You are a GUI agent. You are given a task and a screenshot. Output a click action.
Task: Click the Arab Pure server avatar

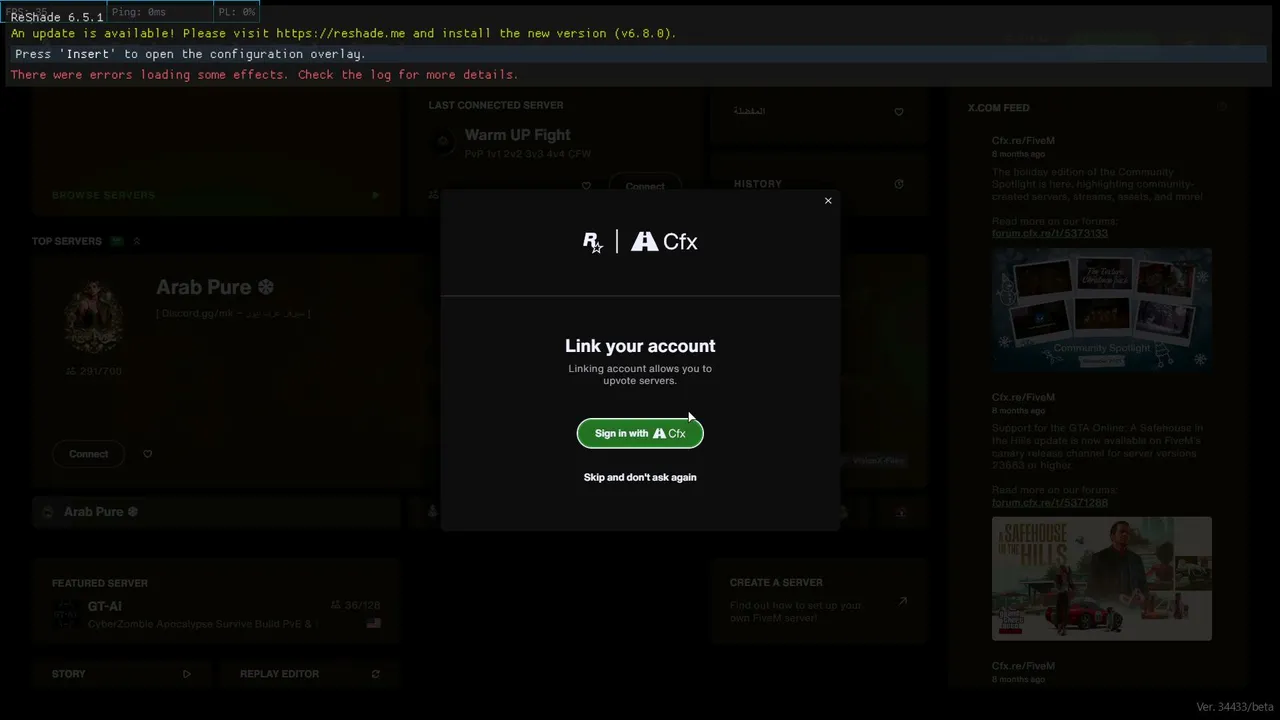point(95,314)
